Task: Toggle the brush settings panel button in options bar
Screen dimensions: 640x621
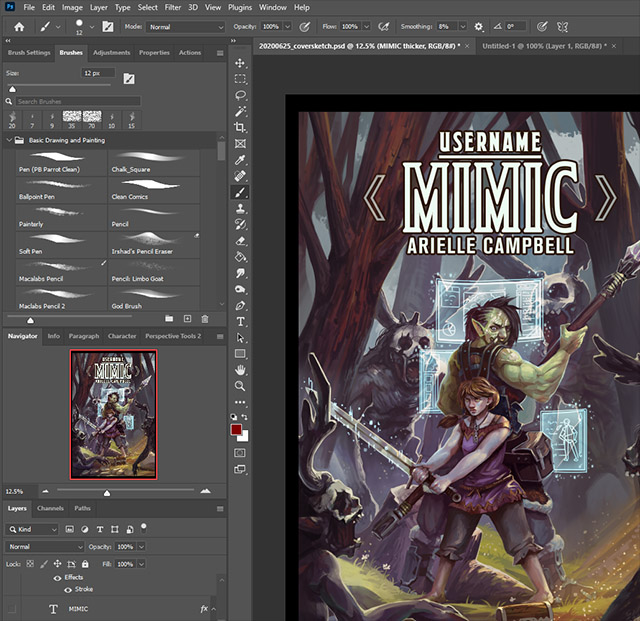Action: 108,27
